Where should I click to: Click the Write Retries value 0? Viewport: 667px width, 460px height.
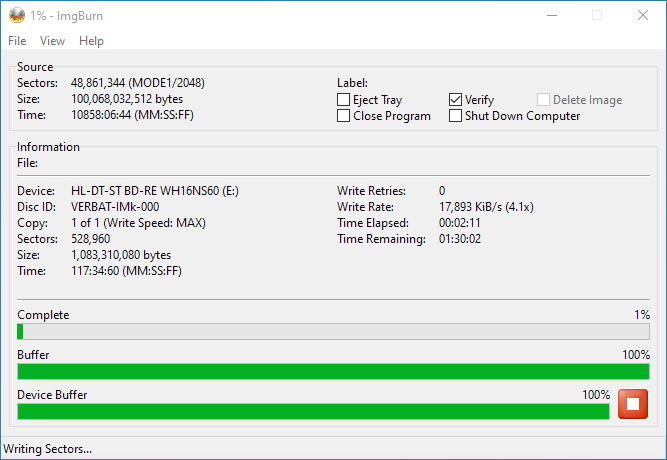pos(442,191)
